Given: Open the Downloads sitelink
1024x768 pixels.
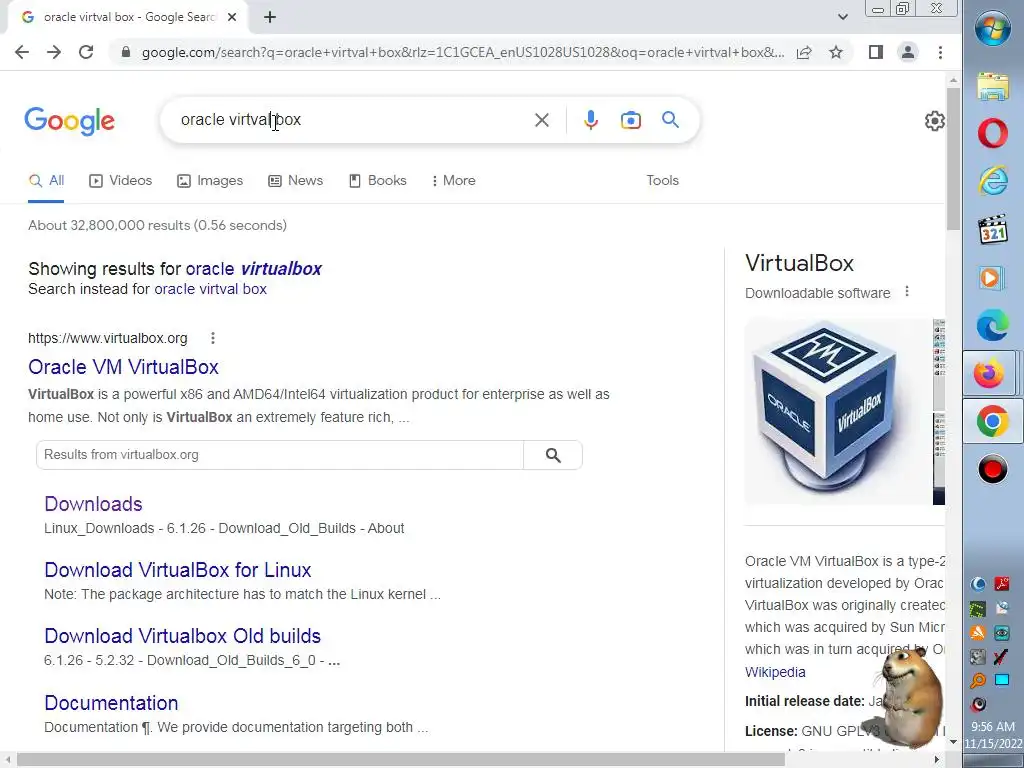Looking at the screenshot, I should [93, 504].
